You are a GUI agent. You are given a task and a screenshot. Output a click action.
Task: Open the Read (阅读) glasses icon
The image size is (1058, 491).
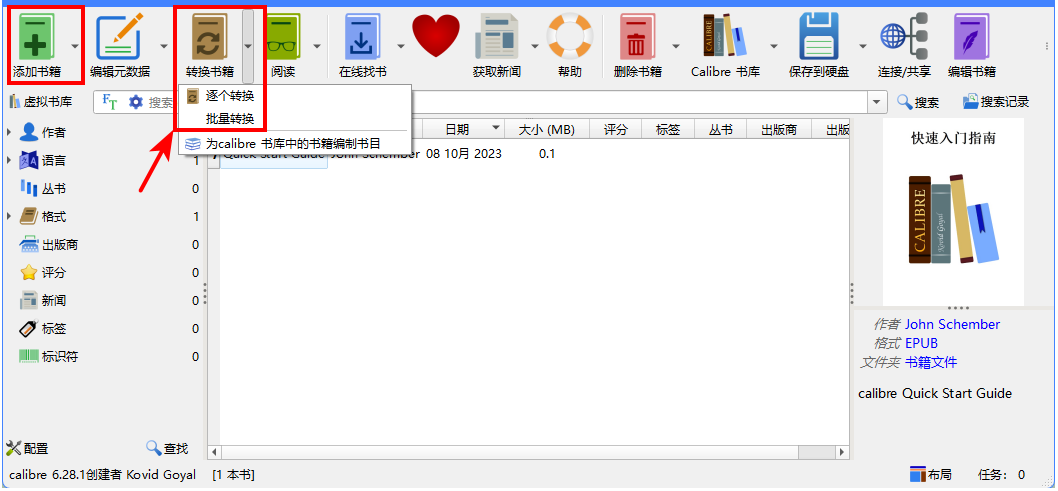283,37
